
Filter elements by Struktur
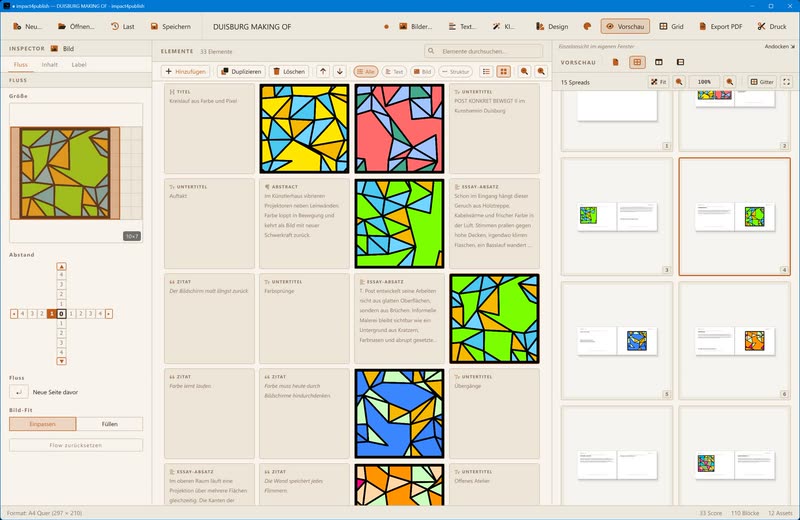tap(455, 71)
